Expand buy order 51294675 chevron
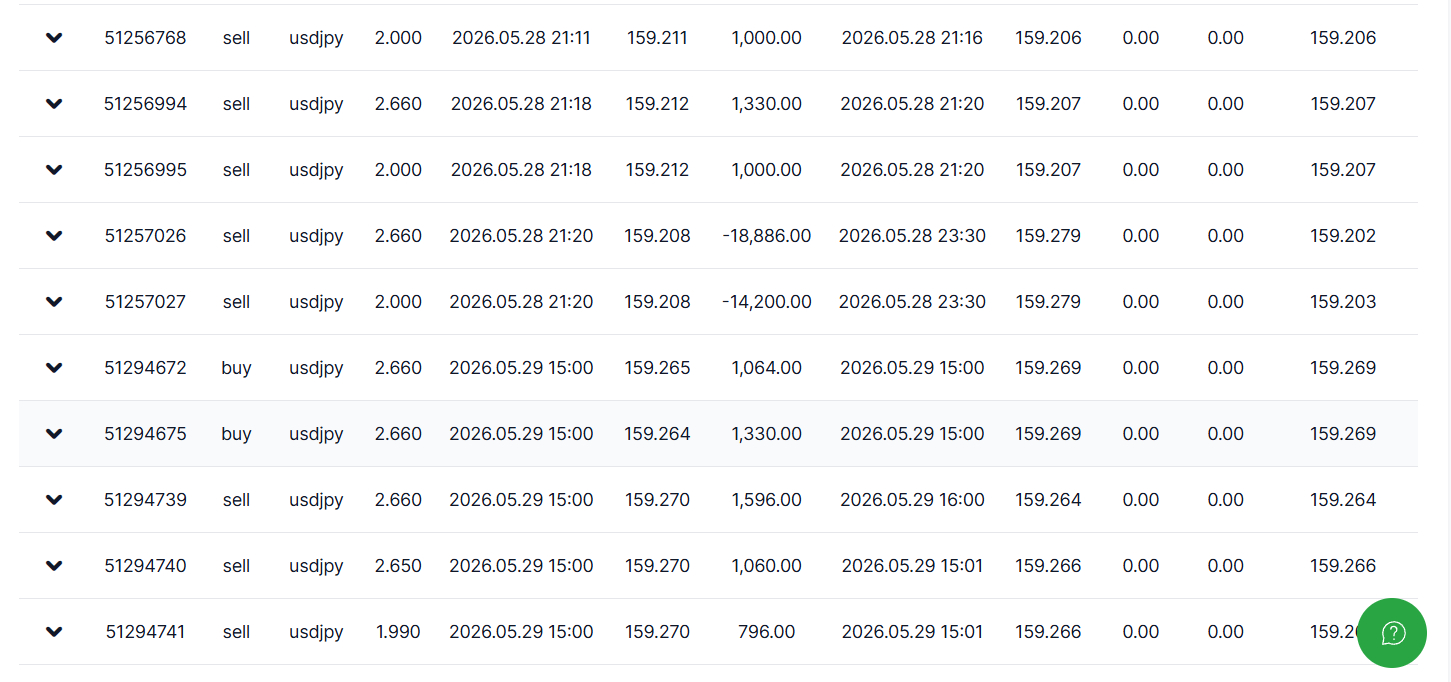Screen dimensions: 1451x682 54,434
